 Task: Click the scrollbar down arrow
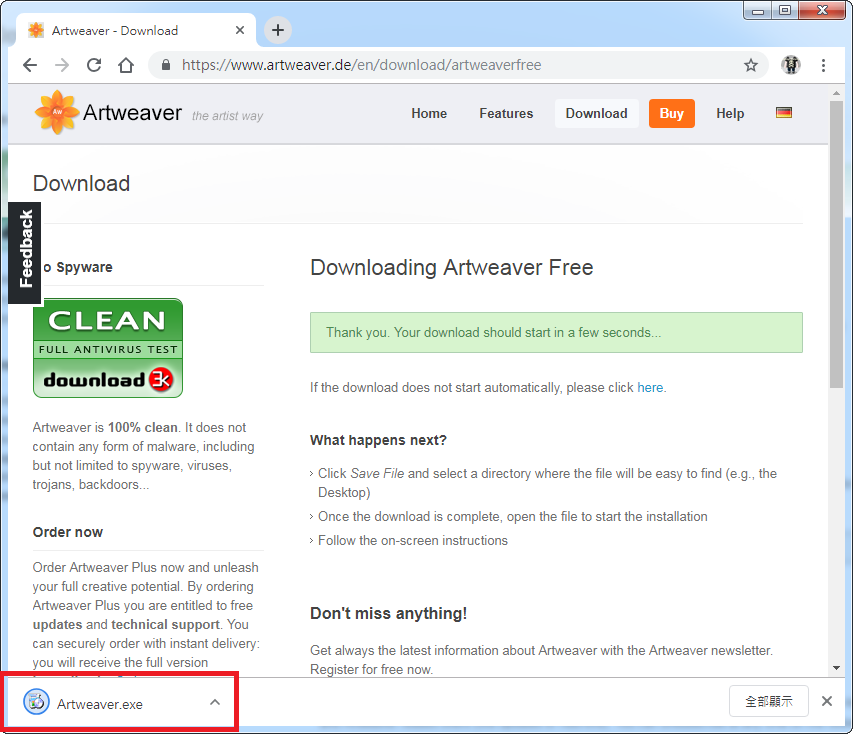836,668
